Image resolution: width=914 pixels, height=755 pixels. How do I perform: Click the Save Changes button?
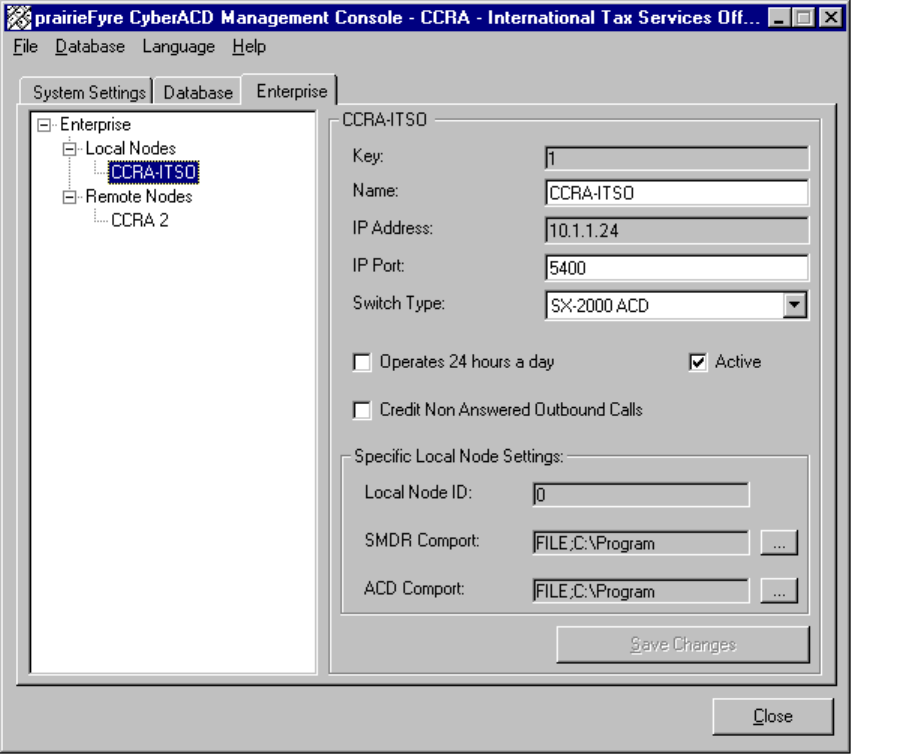(x=683, y=645)
